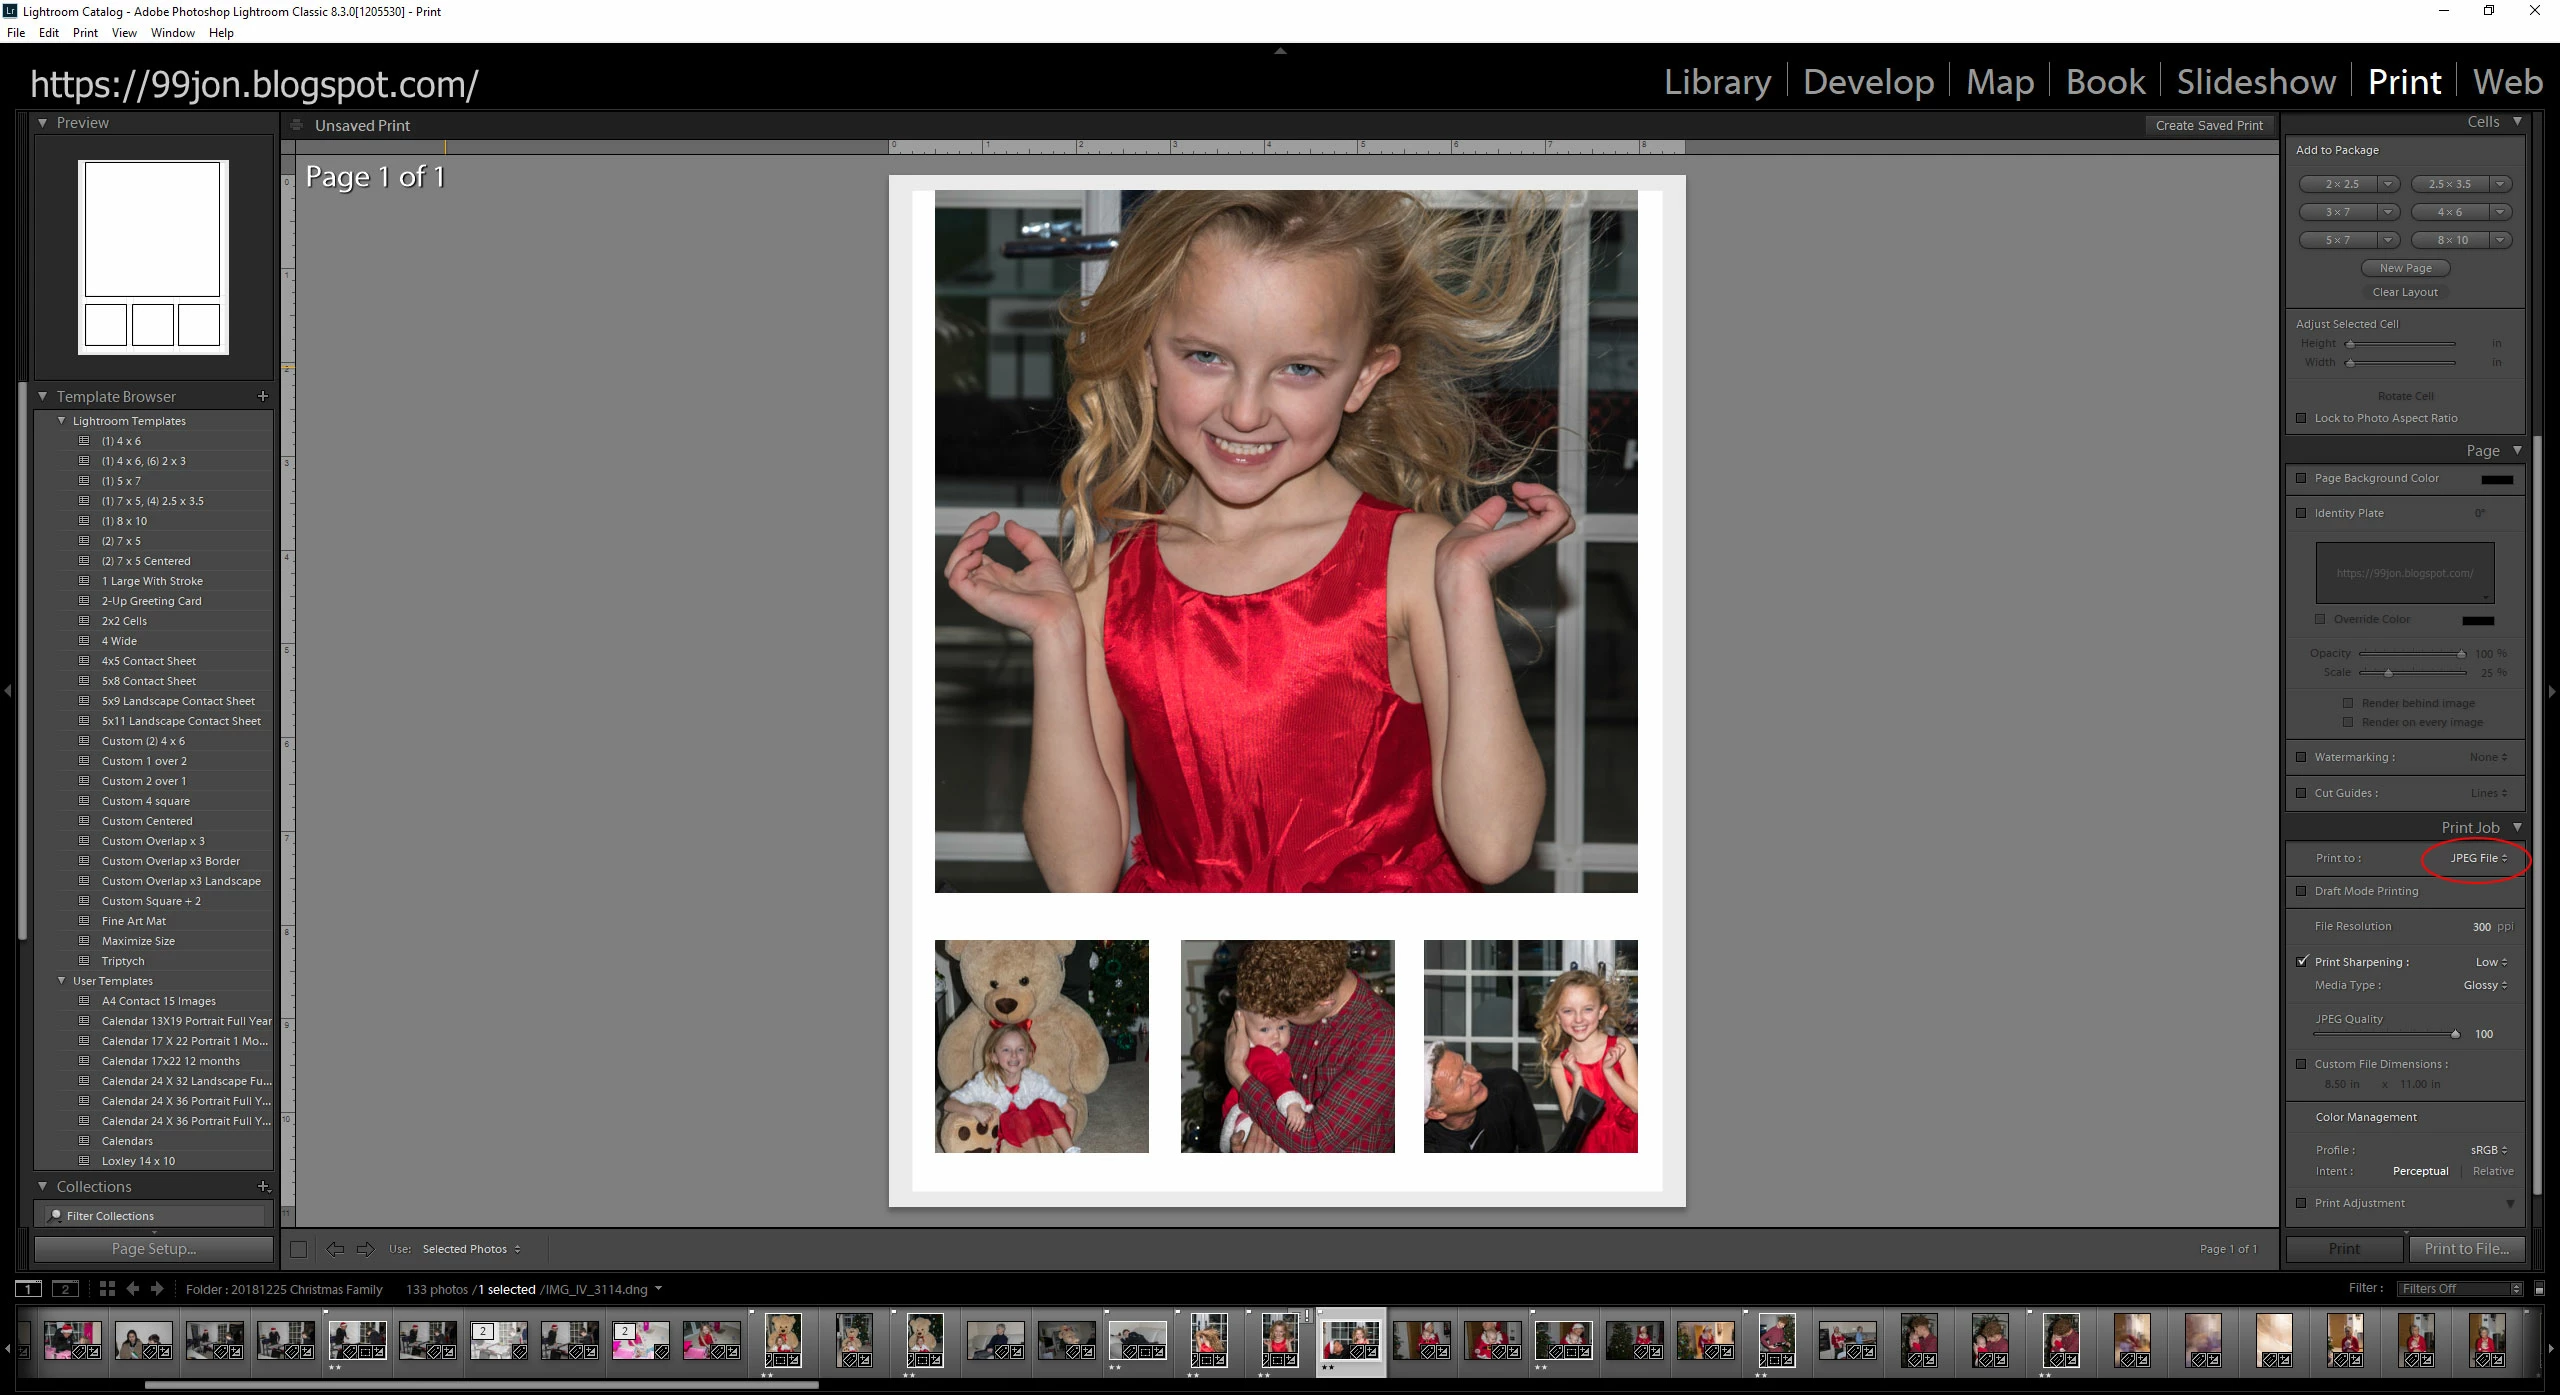Click the grid view icon in the filmstrip bar
2560x1395 pixels.
pos(107,1289)
